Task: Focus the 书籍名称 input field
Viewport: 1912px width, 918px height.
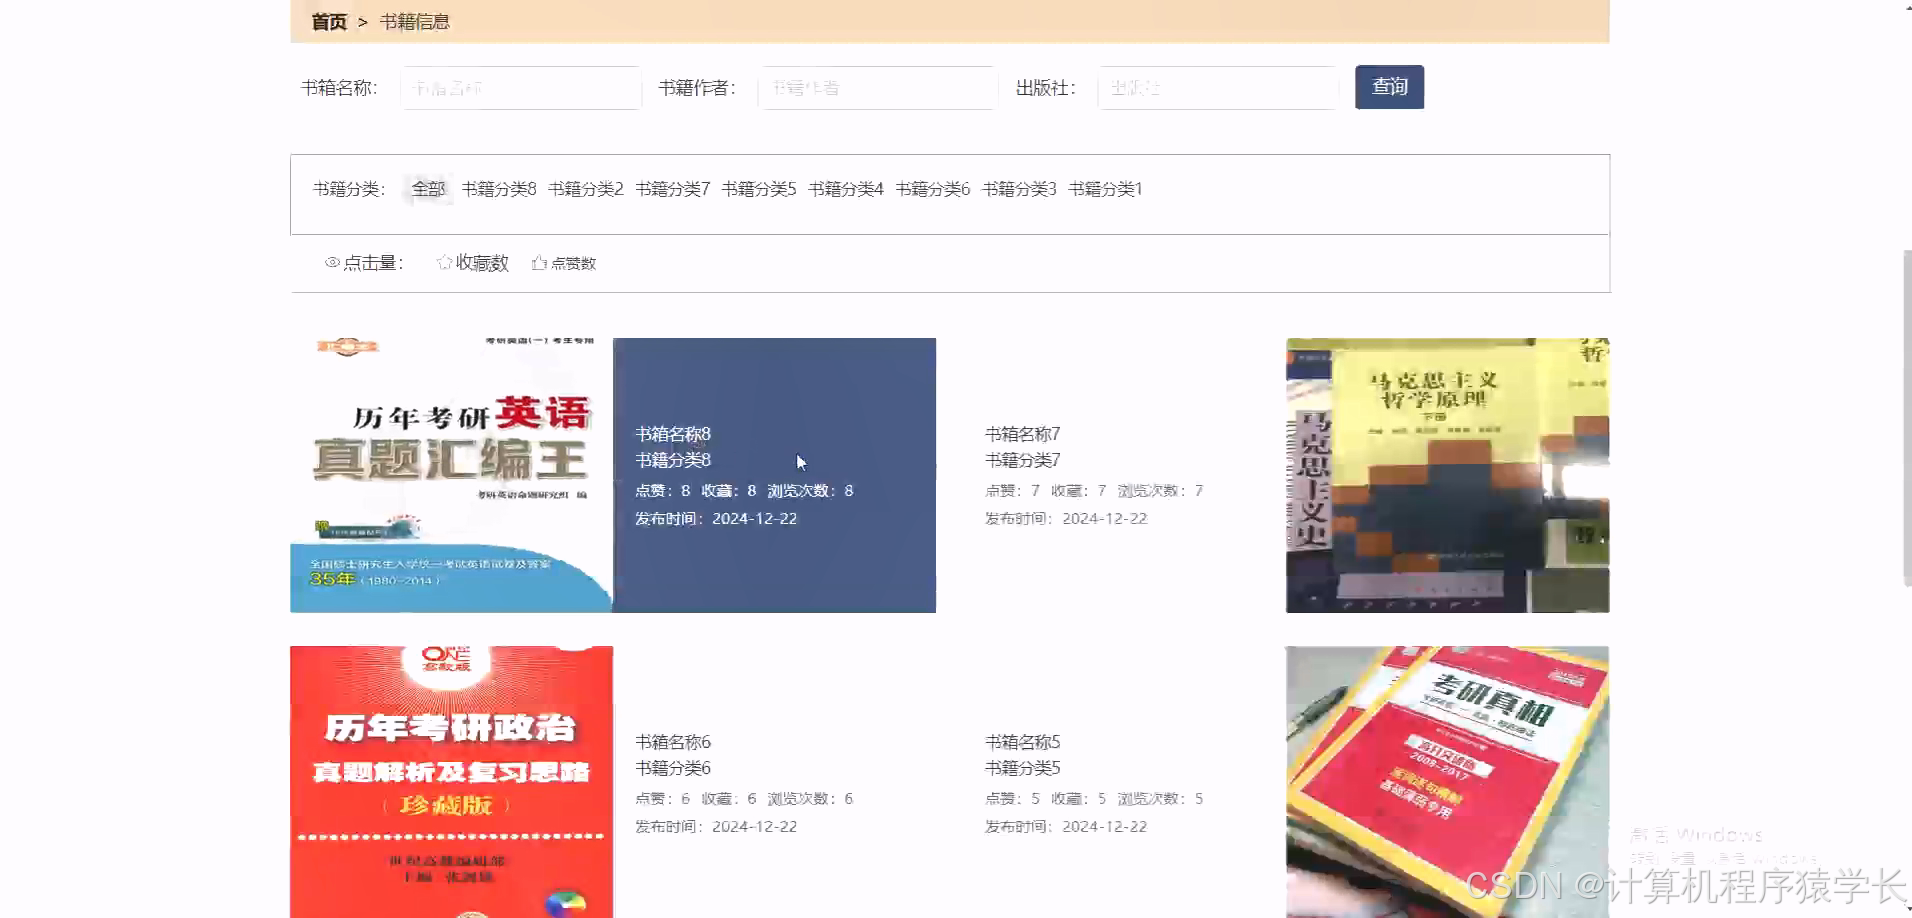Action: [521, 88]
